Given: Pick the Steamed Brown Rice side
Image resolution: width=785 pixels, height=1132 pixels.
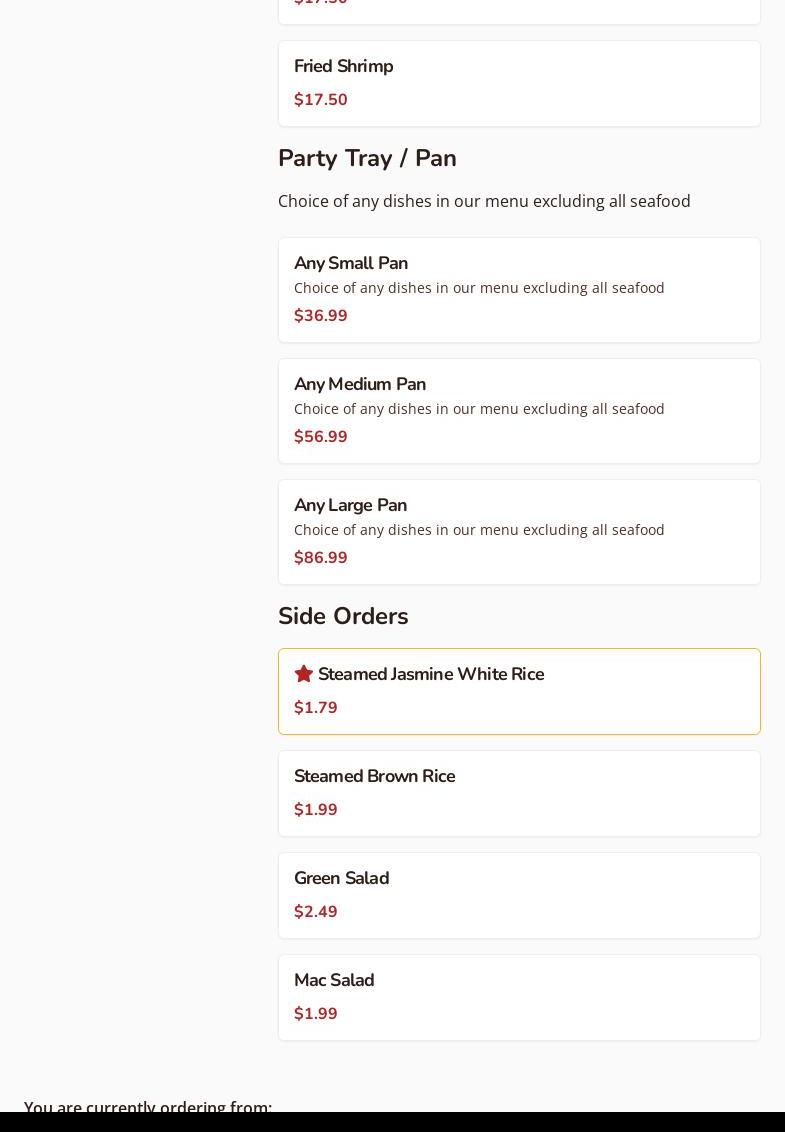Looking at the screenshot, I should click(x=374, y=776).
